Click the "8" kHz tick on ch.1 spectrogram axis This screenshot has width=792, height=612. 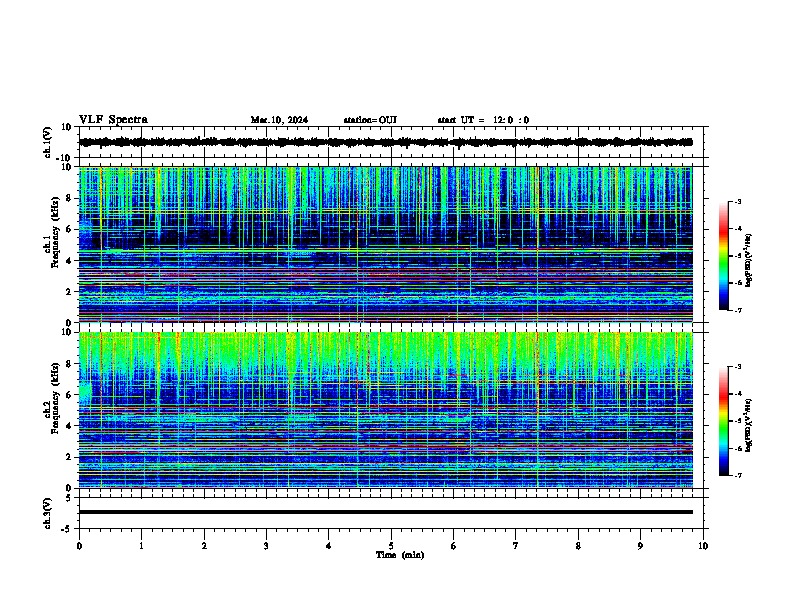pos(70,198)
